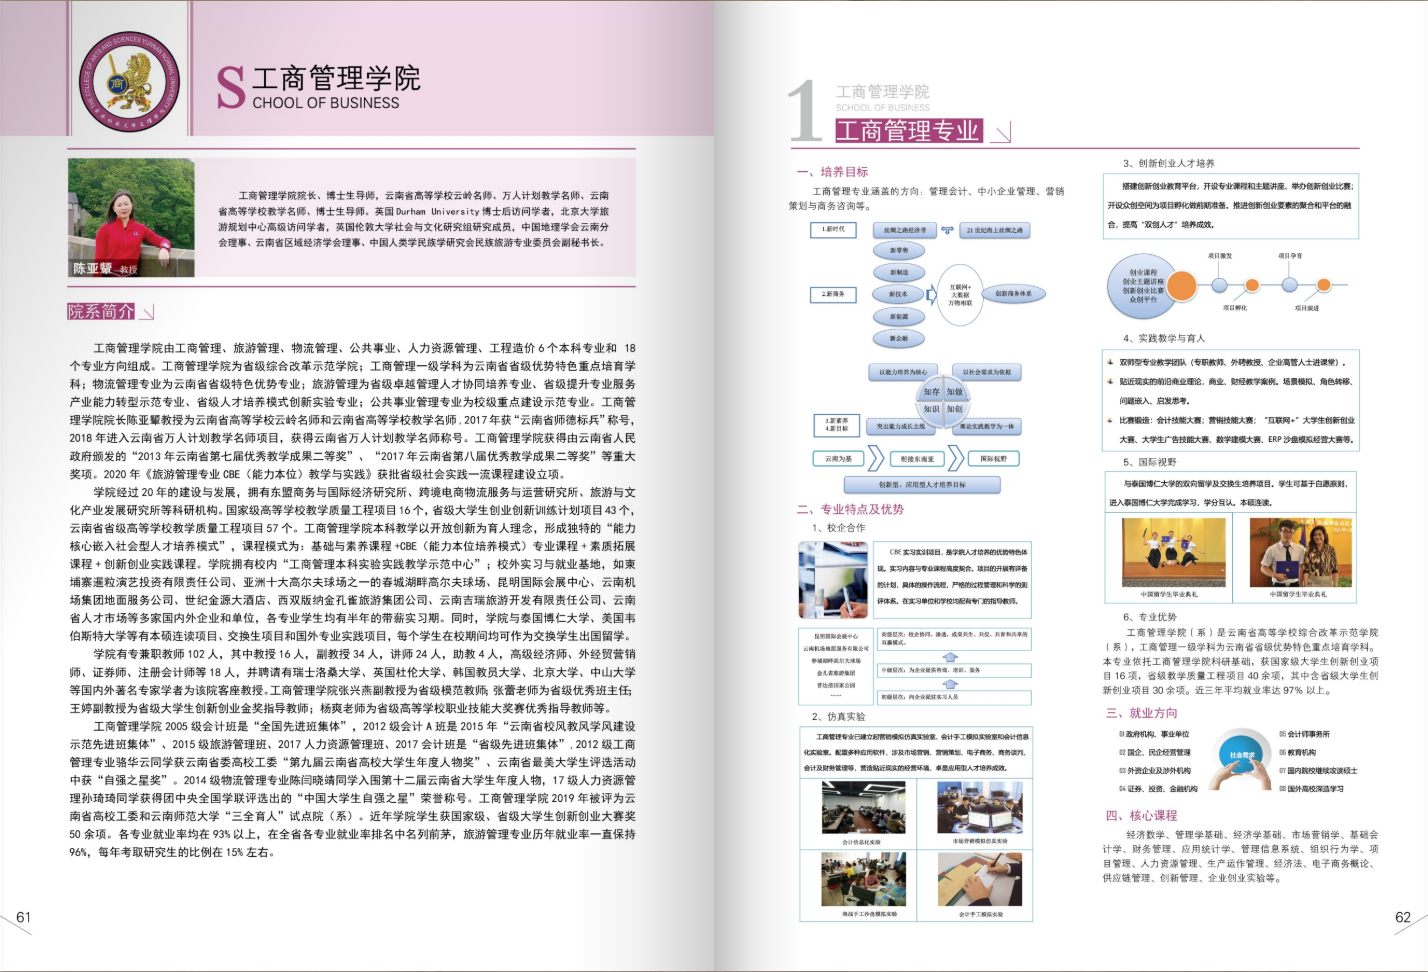
Task: Click the blue 社会需求 sphere graphic
Action: click(x=1241, y=755)
